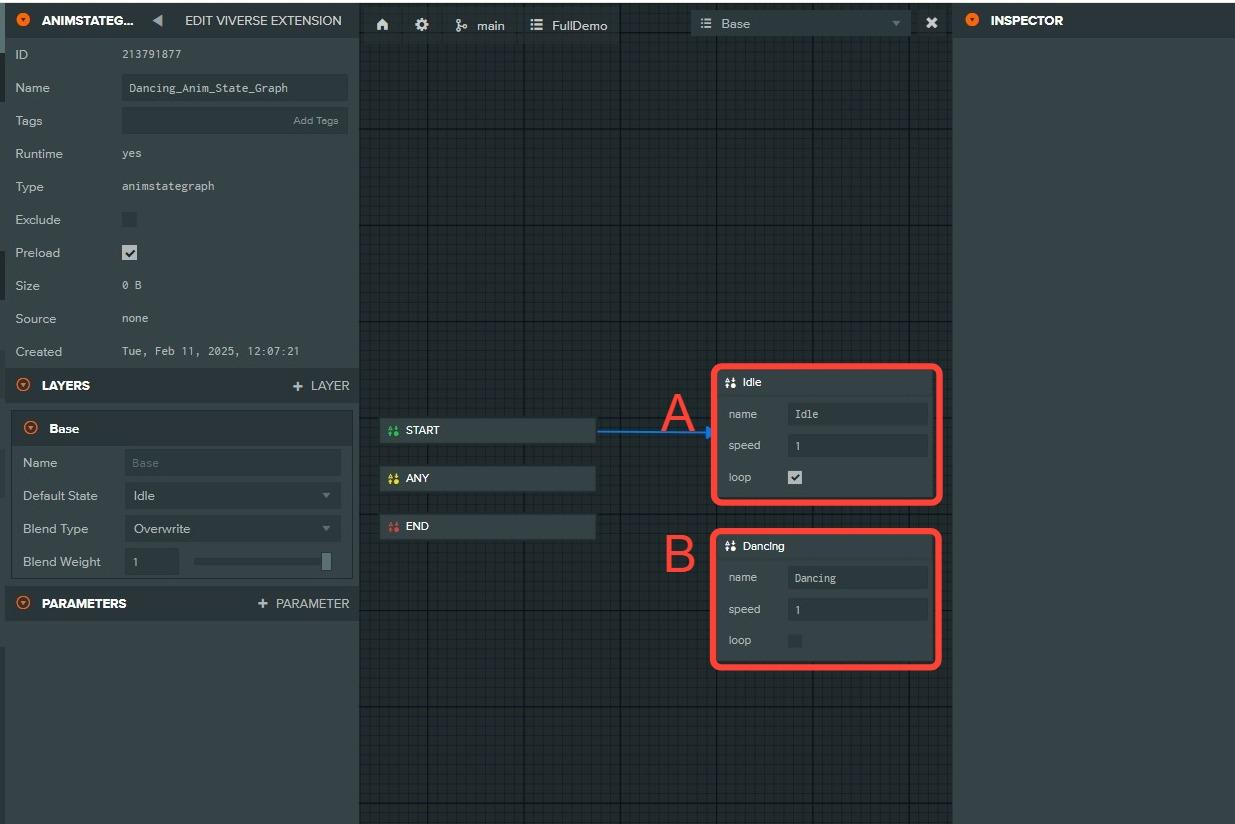Open the Blend Type dropdown
This screenshot has width=1235, height=824.
click(x=232, y=529)
